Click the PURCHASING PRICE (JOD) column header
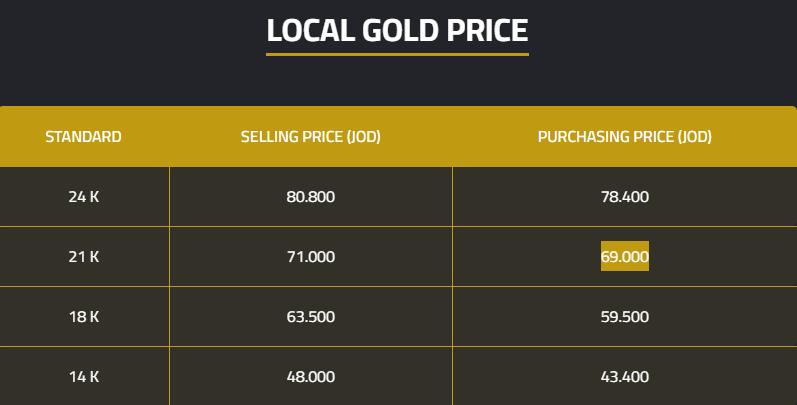797x405 pixels. coord(624,137)
